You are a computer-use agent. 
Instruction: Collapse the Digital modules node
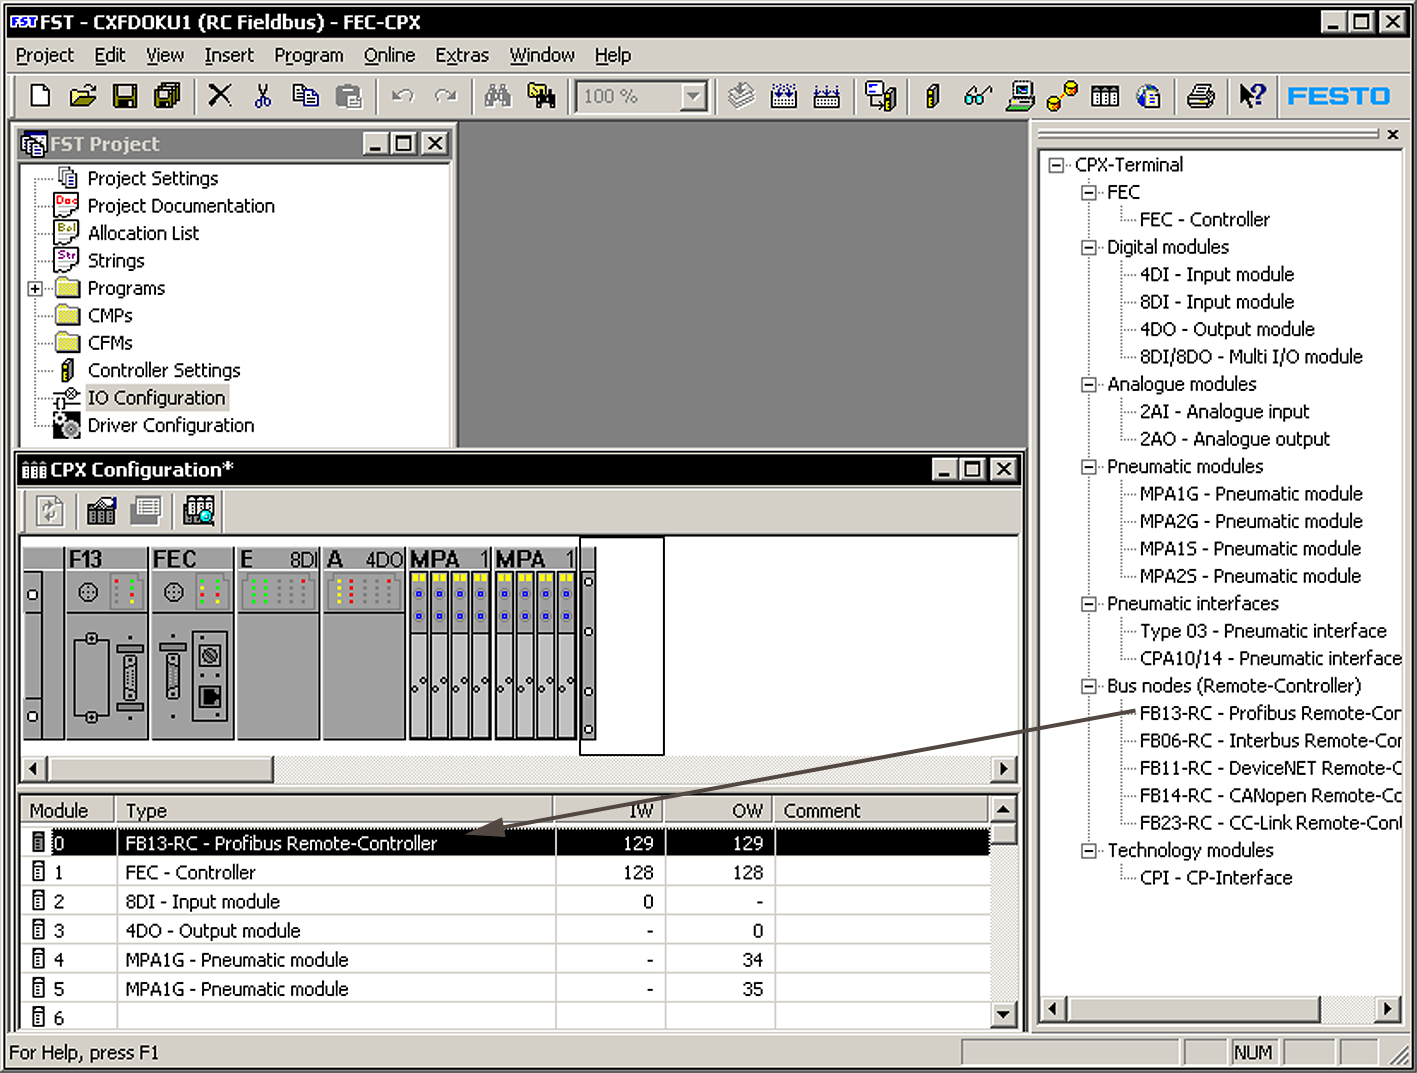click(1089, 247)
